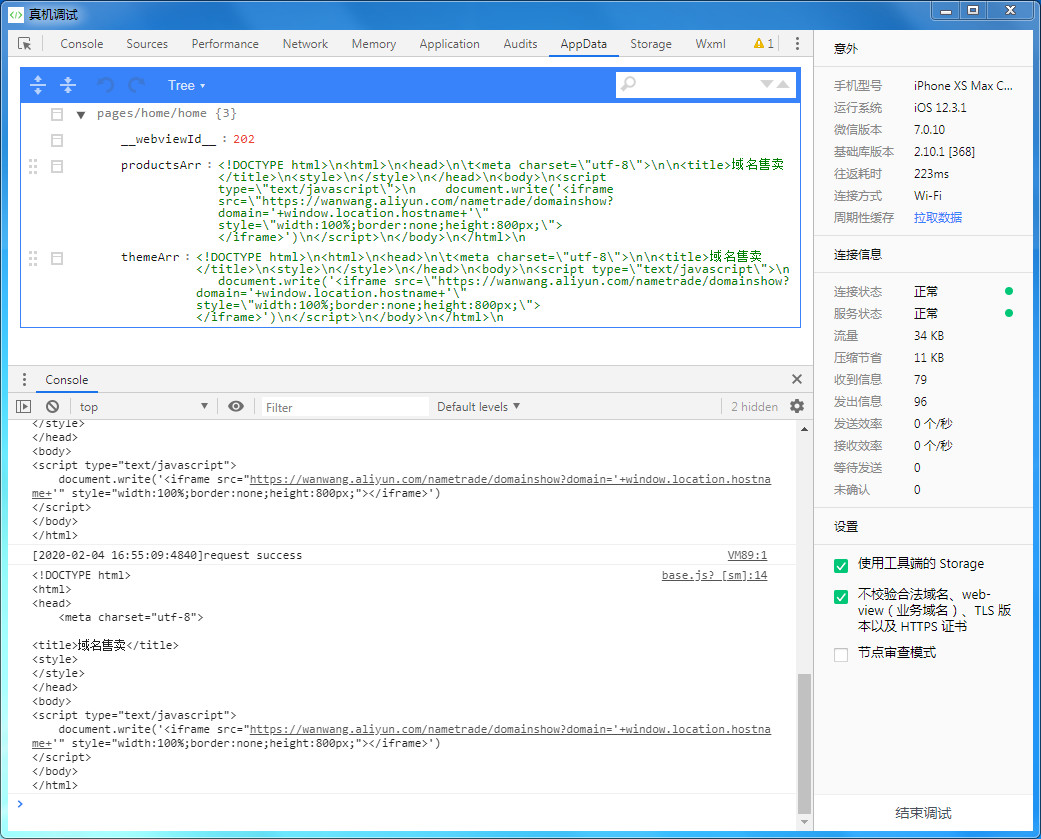Jump to previous search result arrow
1041x839 pixels.
coord(783,84)
